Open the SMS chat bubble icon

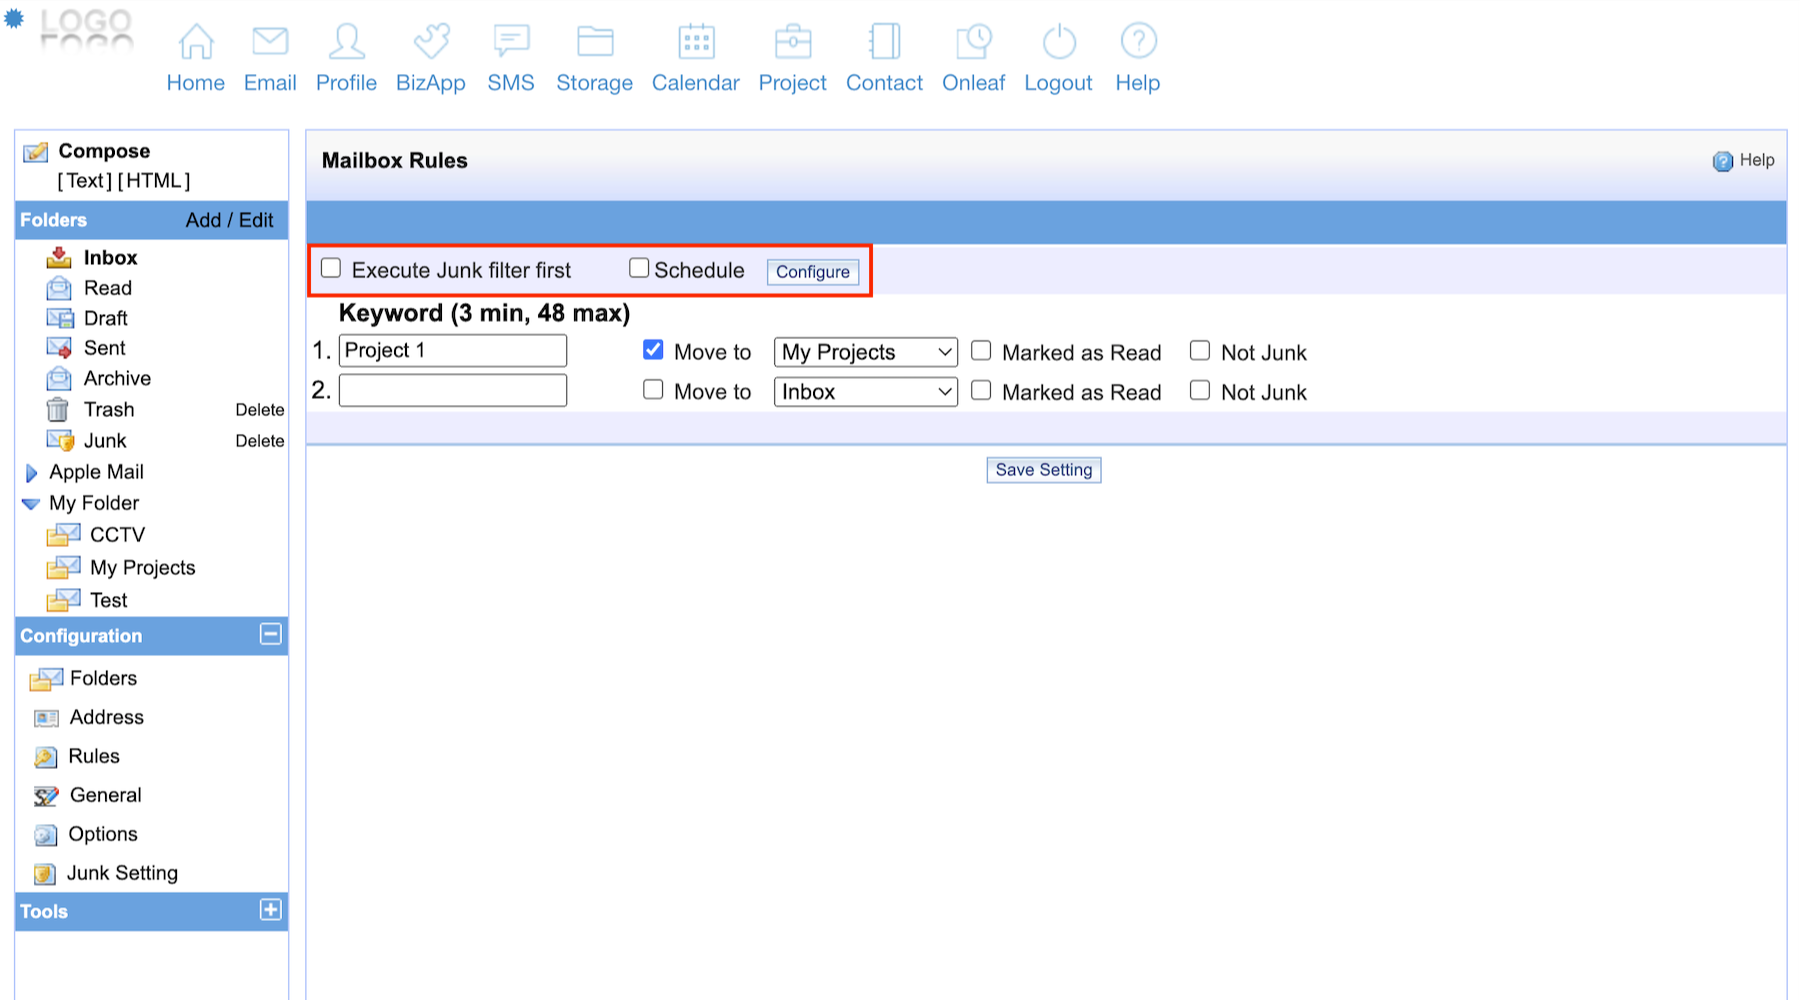coord(511,42)
